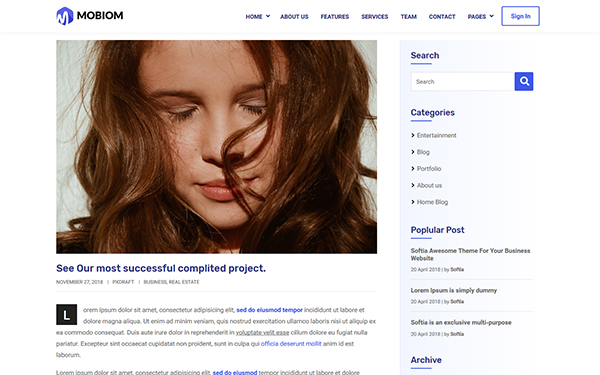600x375 pixels.
Task: Click the chevron beside Home Blog category
Action: (413, 202)
